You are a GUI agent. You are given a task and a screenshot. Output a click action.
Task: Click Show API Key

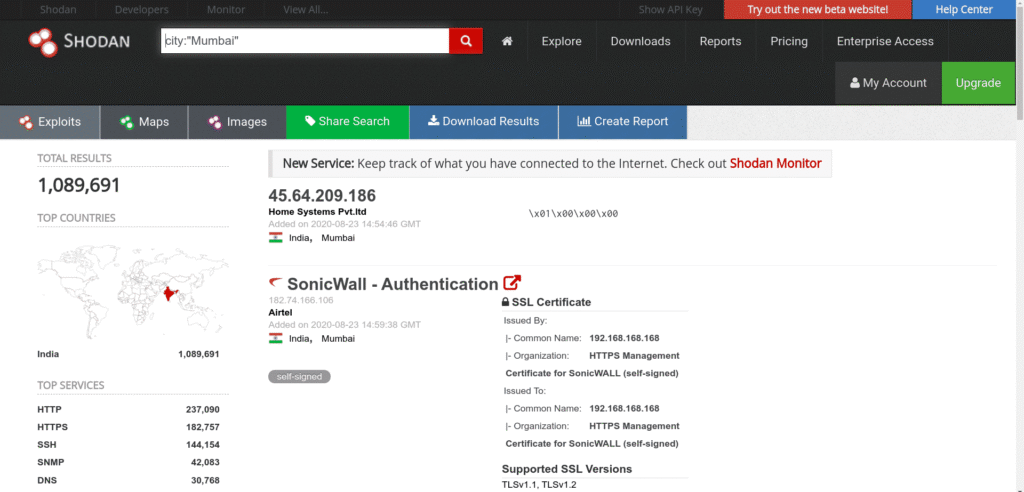click(x=671, y=10)
